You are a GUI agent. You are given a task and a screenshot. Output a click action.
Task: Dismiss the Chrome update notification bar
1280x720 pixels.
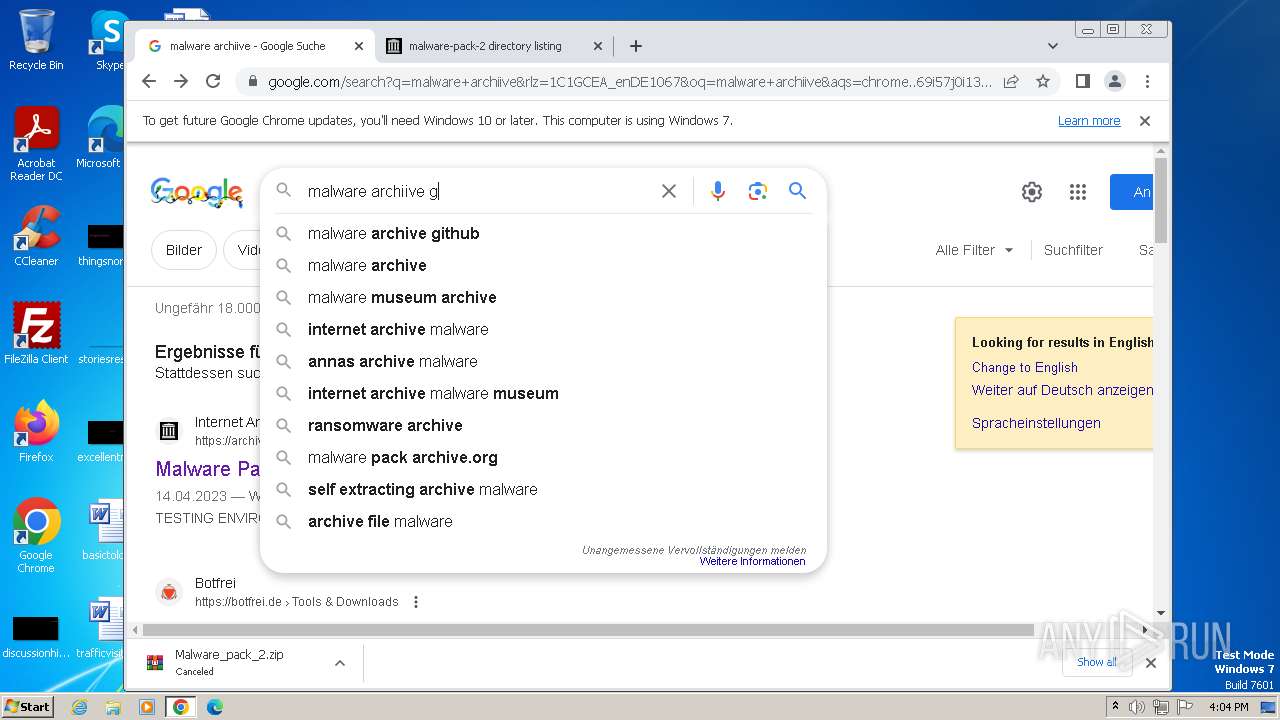[1145, 121]
